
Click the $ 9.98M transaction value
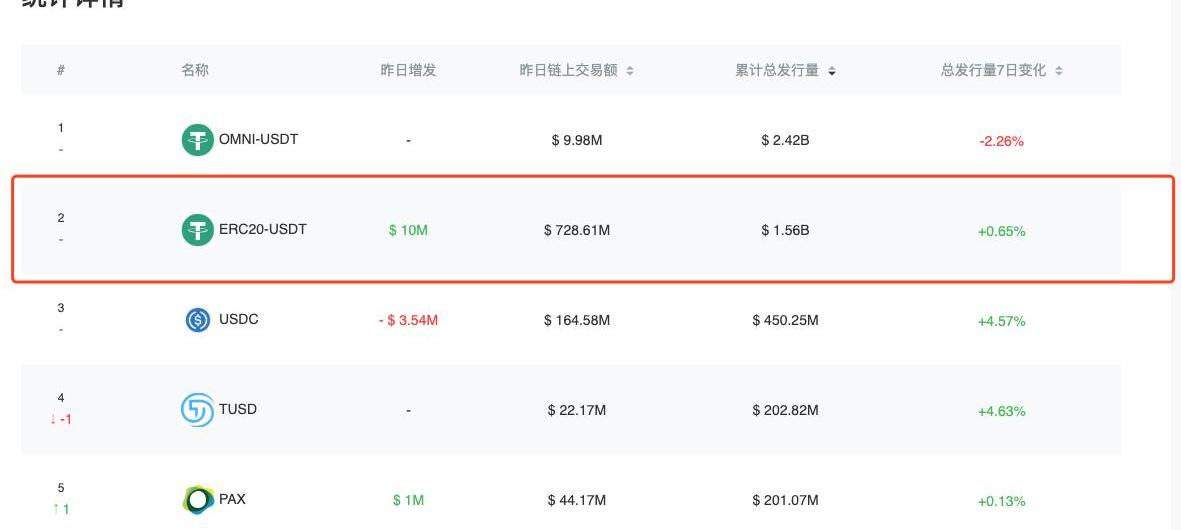(x=577, y=141)
